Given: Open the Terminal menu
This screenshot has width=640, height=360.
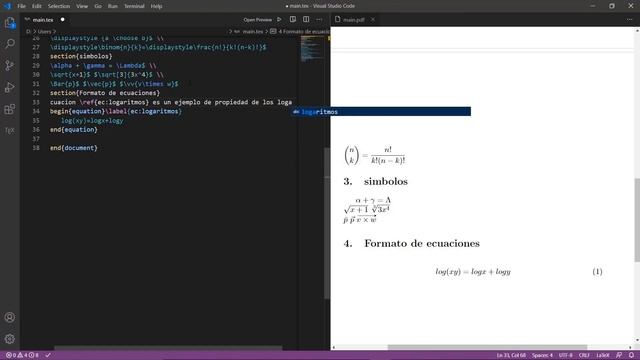Looking at the screenshot, I should tap(134, 6).
